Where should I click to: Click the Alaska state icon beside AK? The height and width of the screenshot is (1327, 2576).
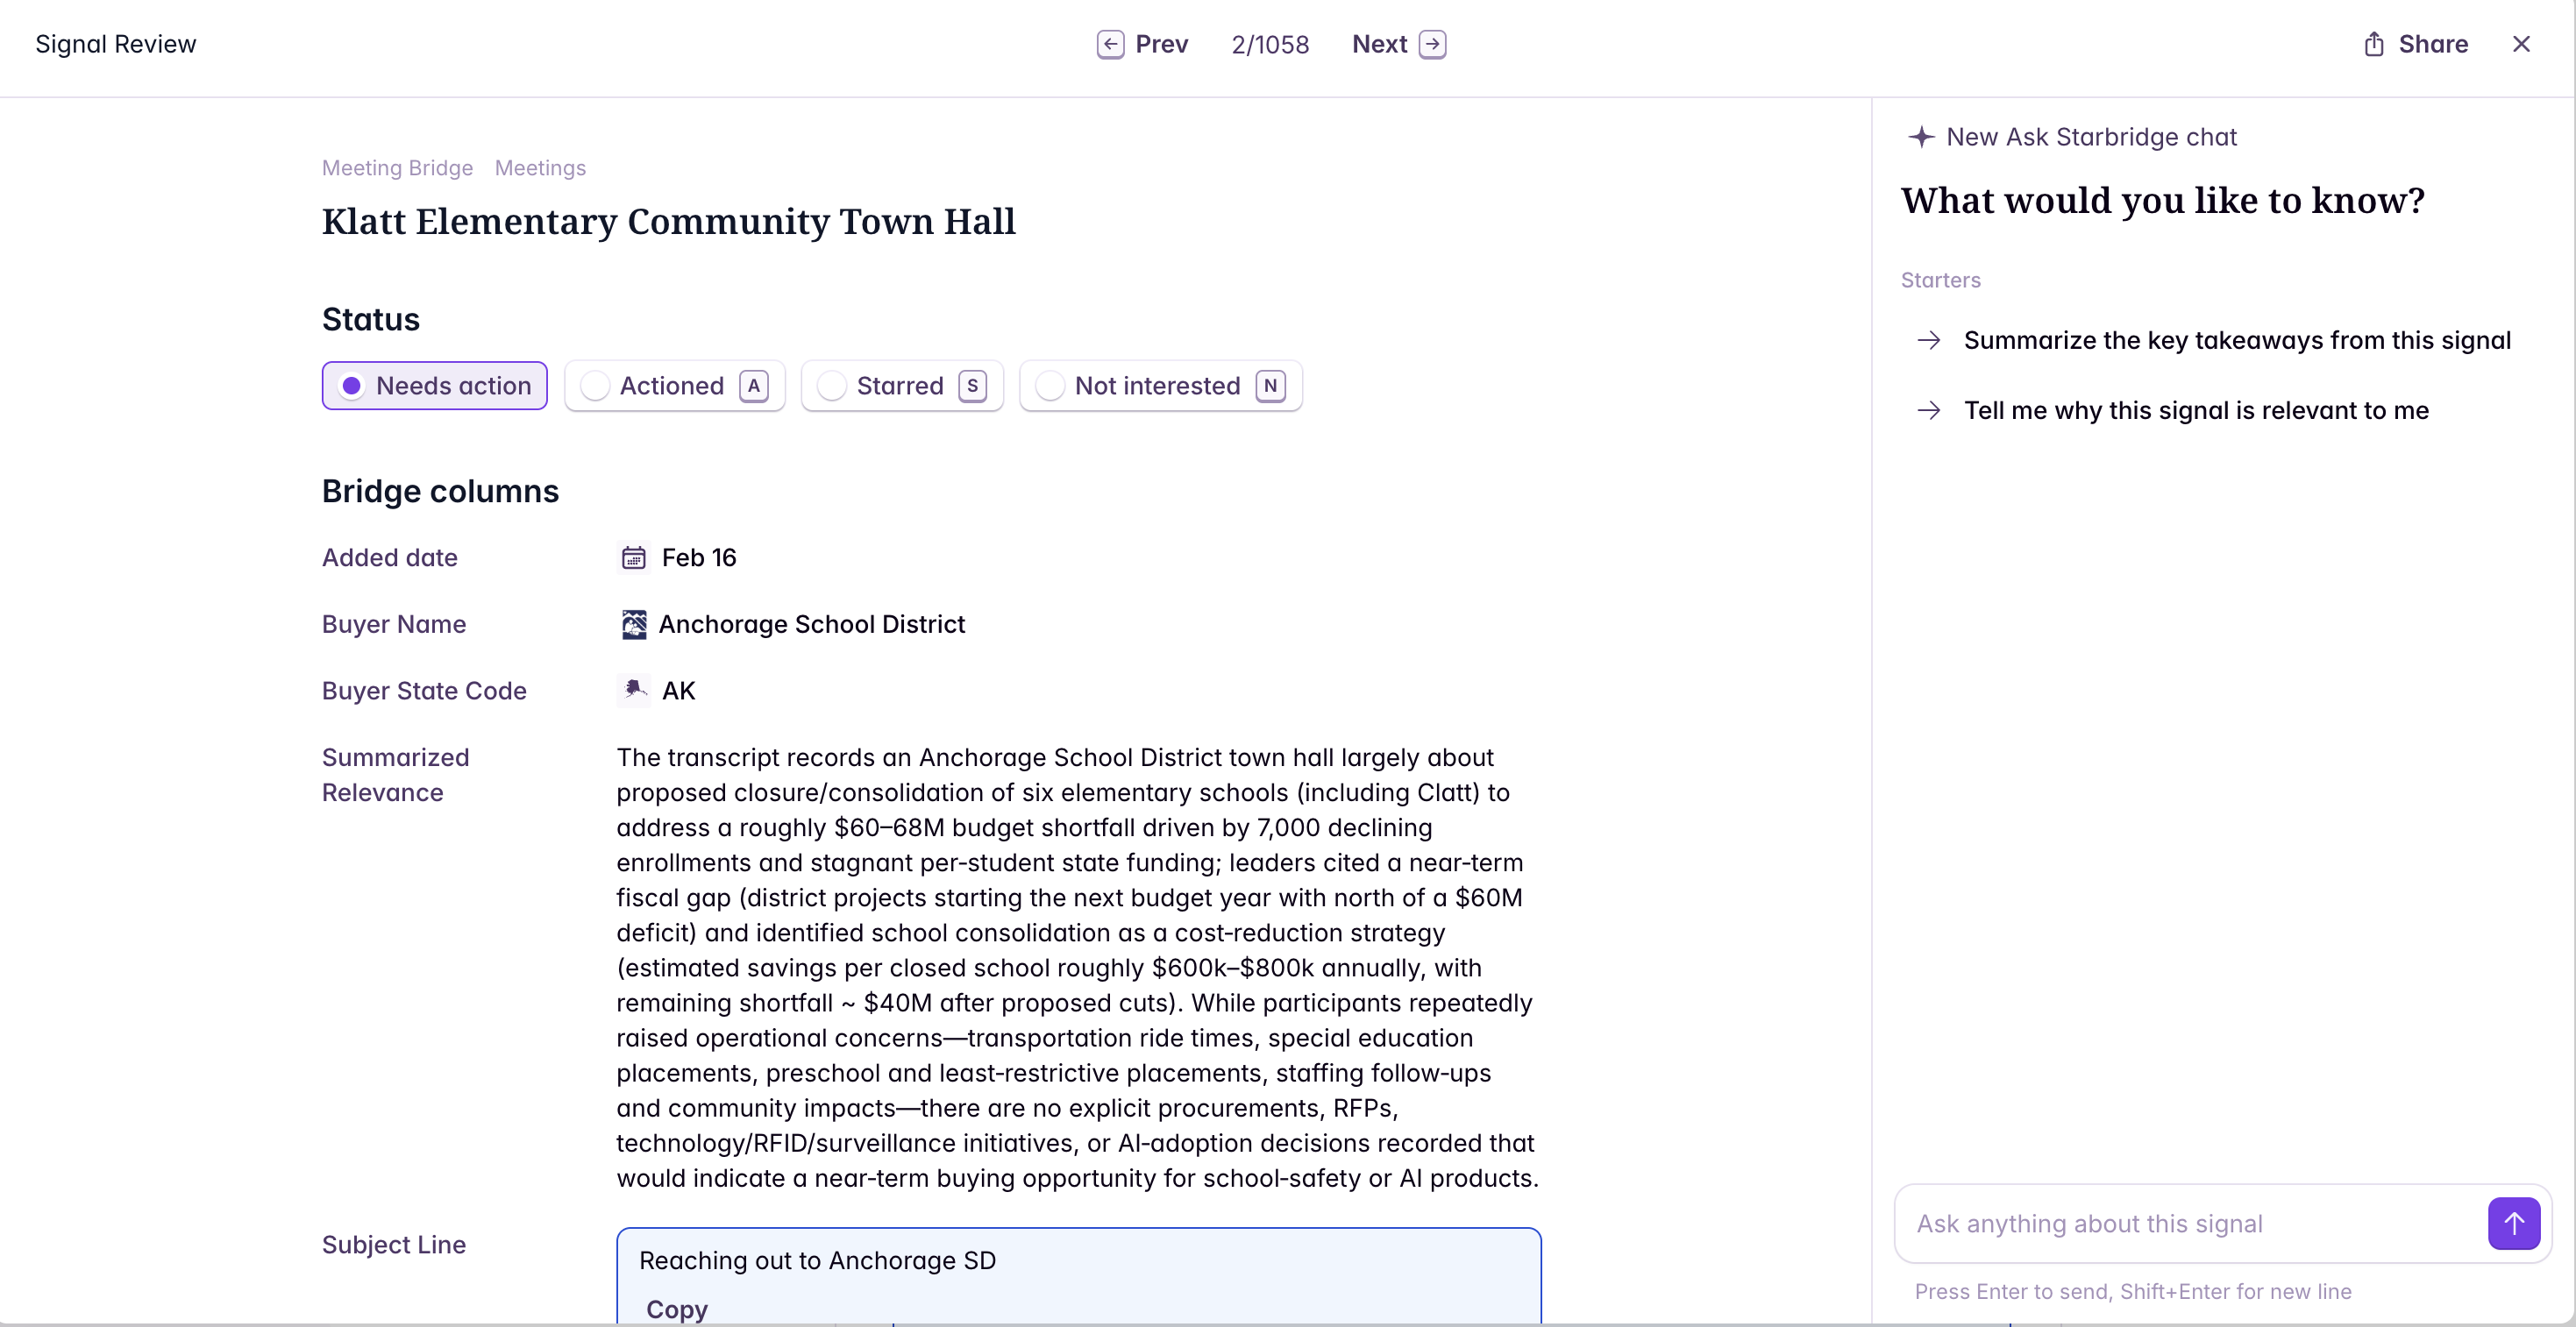[633, 690]
